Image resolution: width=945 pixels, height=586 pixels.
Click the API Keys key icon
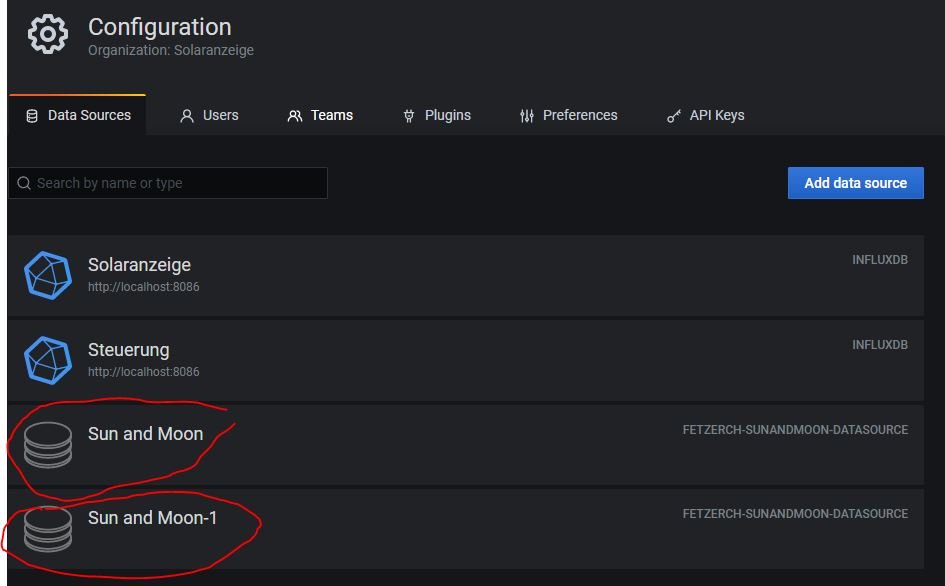674,116
